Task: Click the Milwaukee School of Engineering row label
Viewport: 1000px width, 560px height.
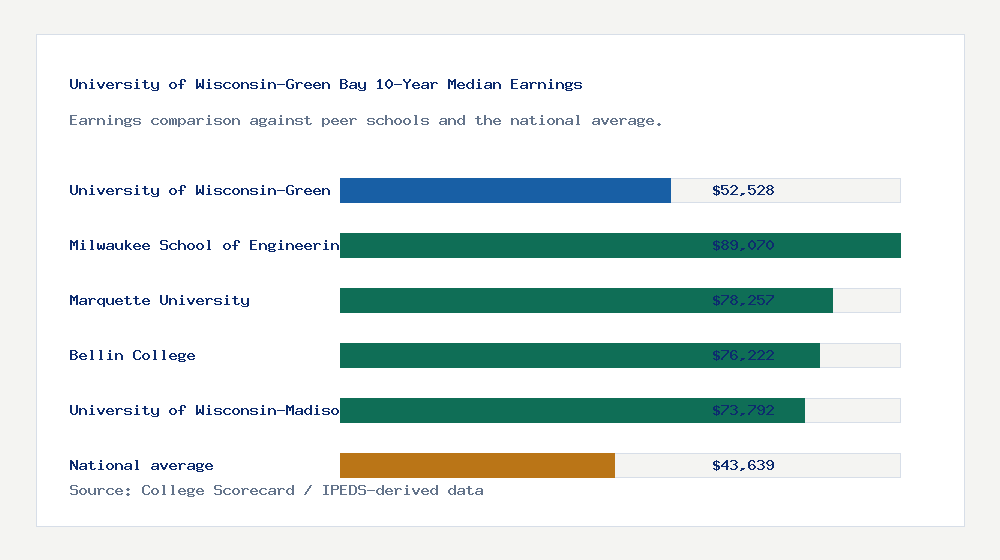Action: 204,246
